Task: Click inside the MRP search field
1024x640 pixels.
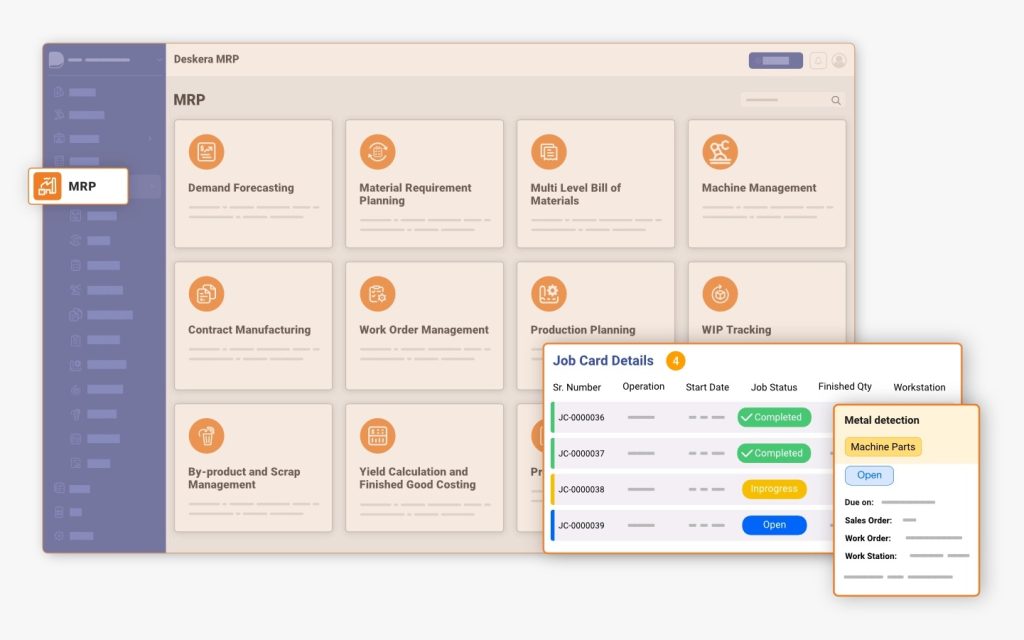Action: click(786, 100)
